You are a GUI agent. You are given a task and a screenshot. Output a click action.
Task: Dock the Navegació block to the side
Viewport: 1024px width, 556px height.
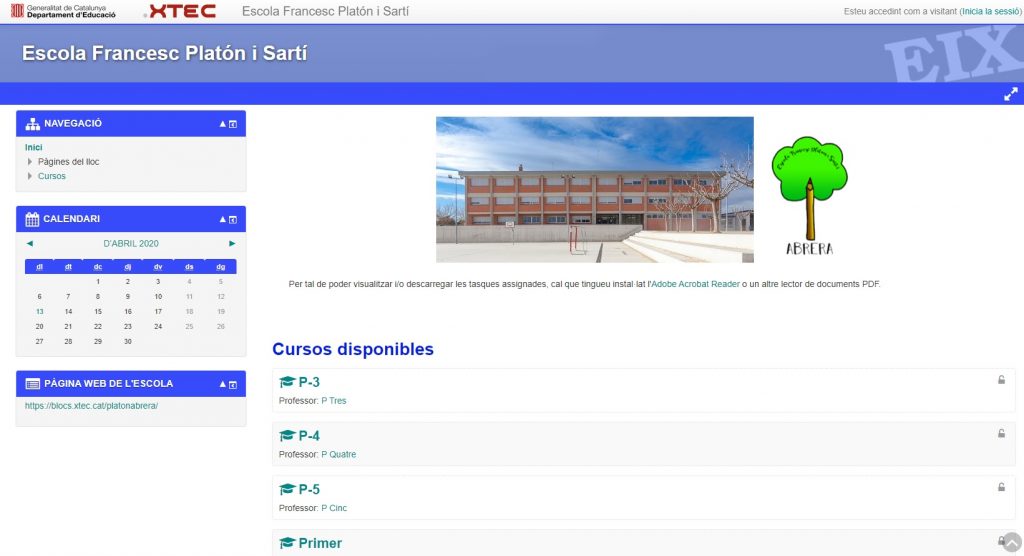234,124
